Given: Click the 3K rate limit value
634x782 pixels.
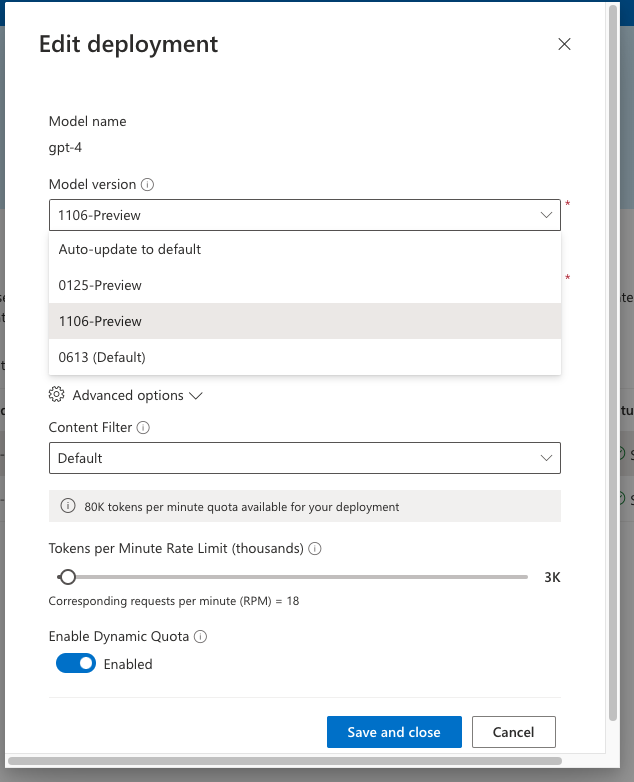Looking at the screenshot, I should [552, 577].
